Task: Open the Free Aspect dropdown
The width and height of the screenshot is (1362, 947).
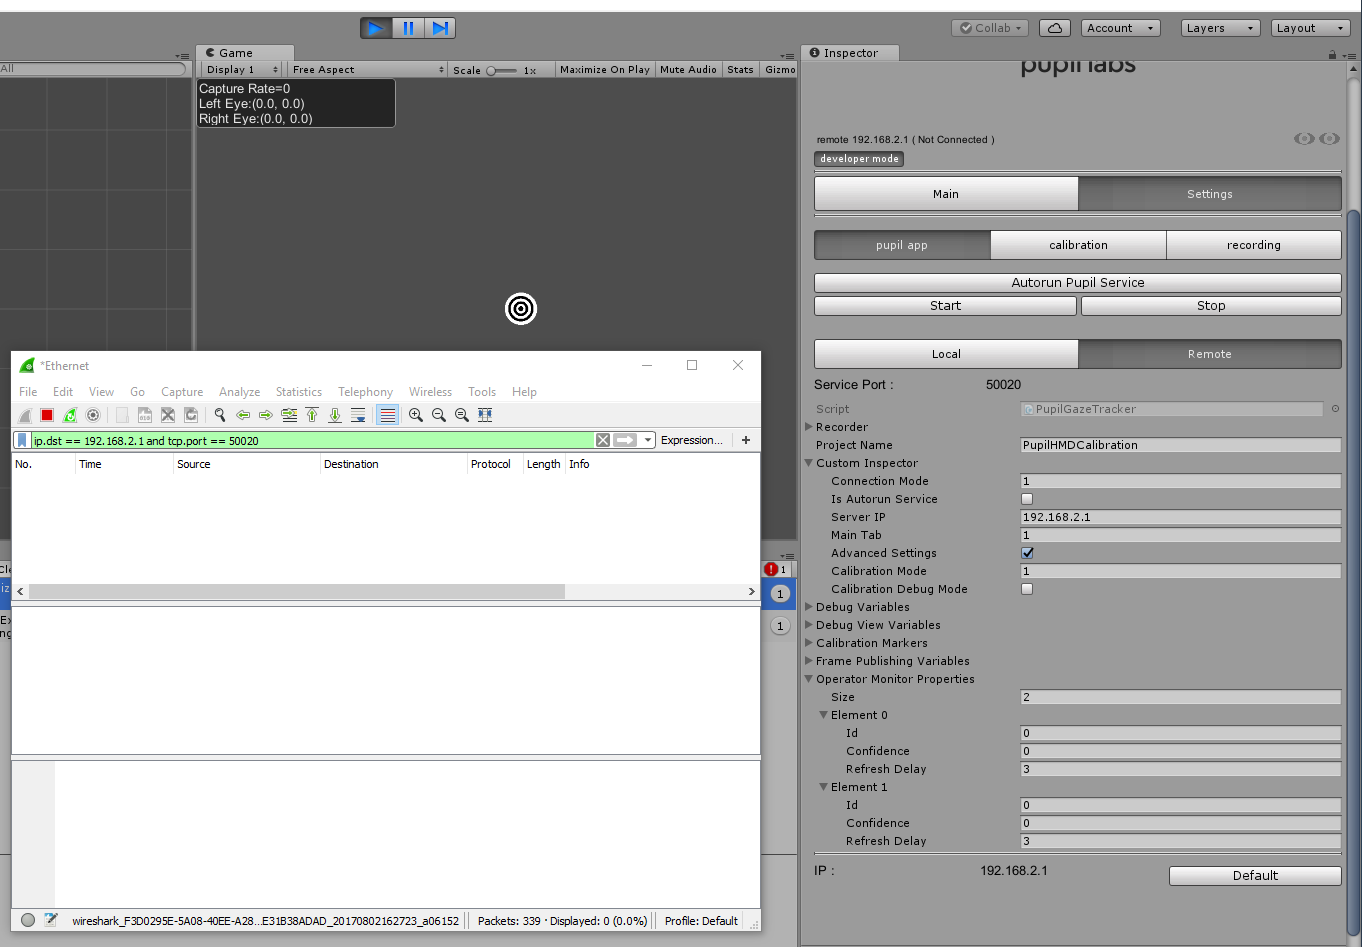Action: pos(367,70)
